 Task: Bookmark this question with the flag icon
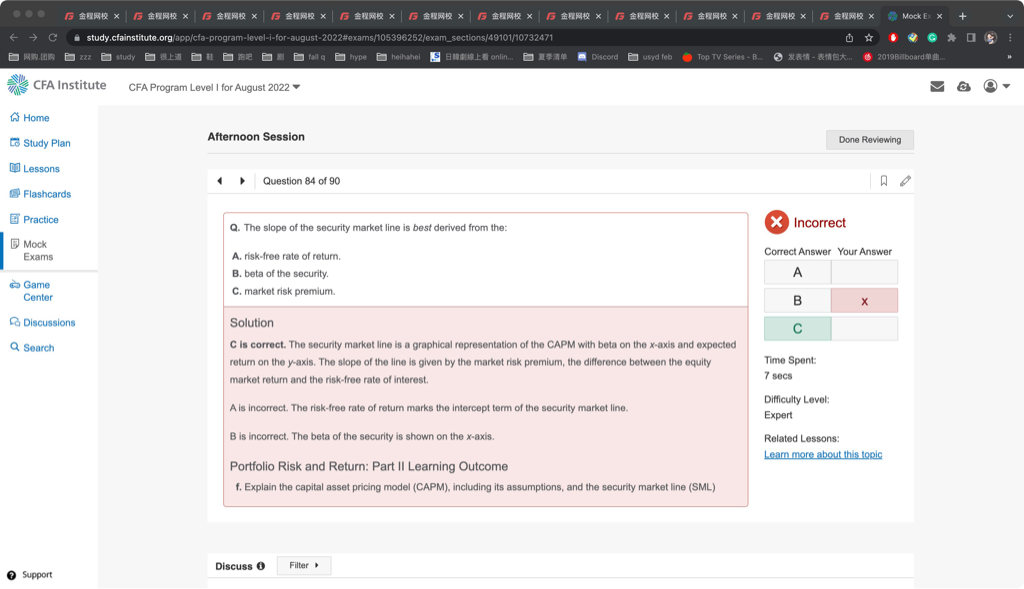[884, 181]
